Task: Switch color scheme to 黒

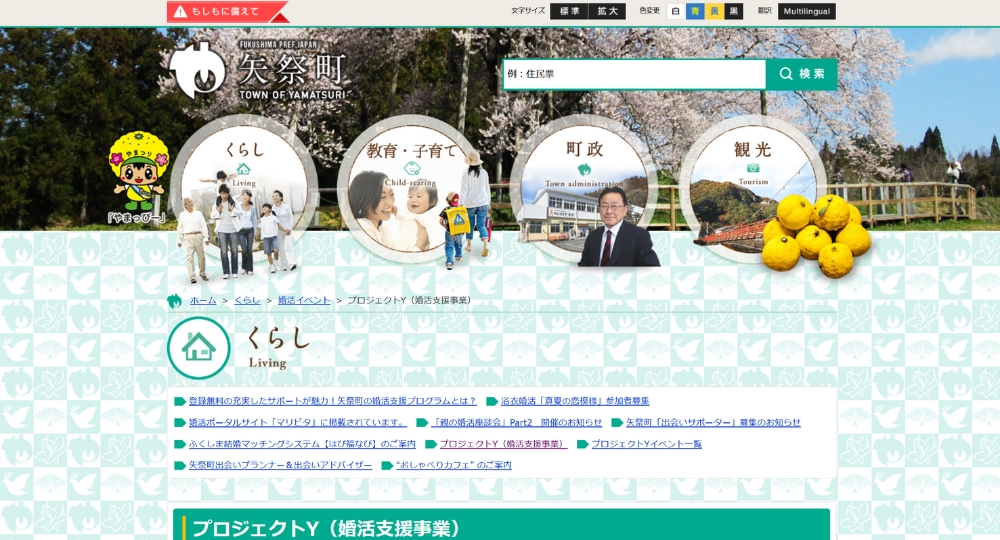Action: pyautogui.click(x=734, y=11)
